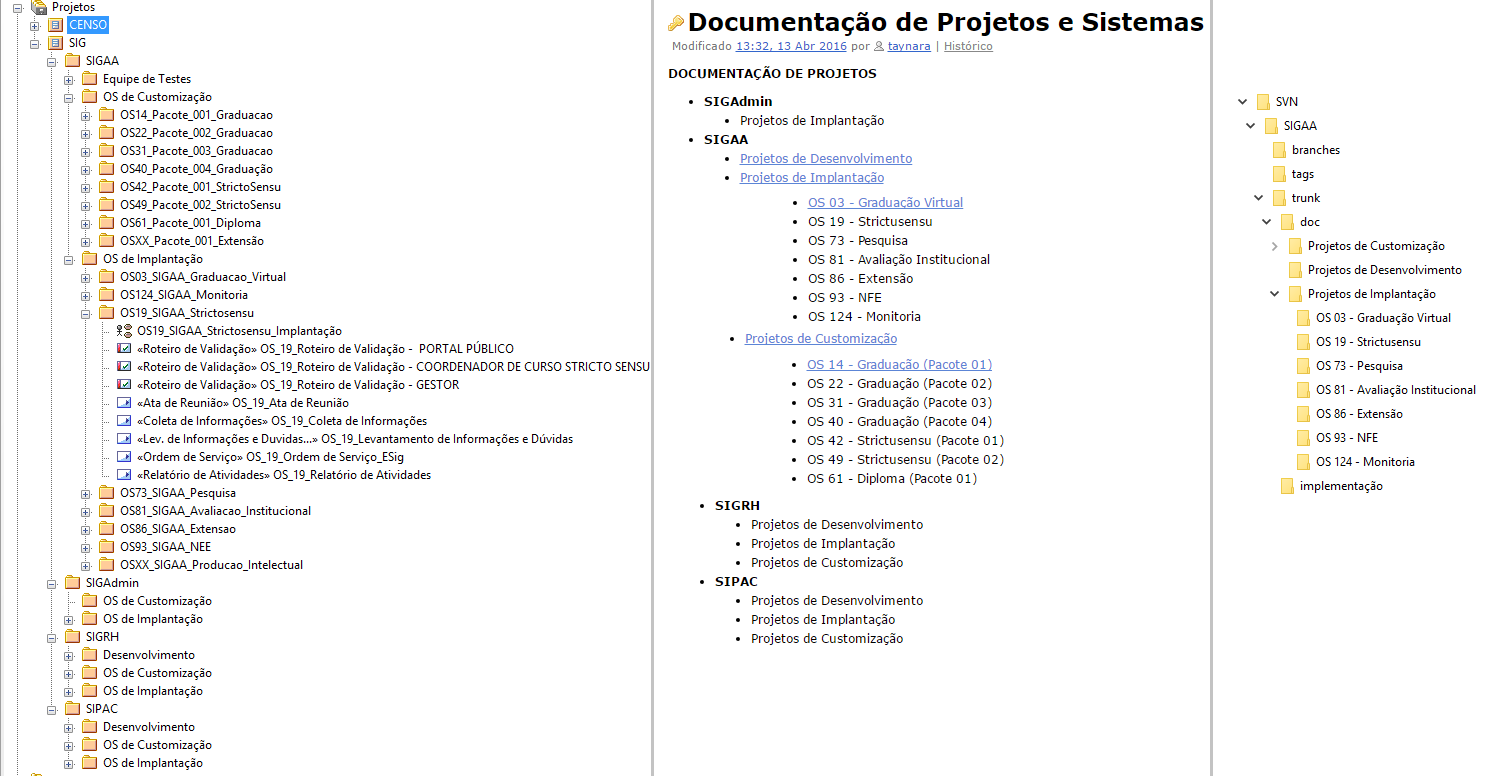Select OS 73 - Pesquisa in SVN tree
The width and height of the screenshot is (1507, 776).
click(1359, 366)
